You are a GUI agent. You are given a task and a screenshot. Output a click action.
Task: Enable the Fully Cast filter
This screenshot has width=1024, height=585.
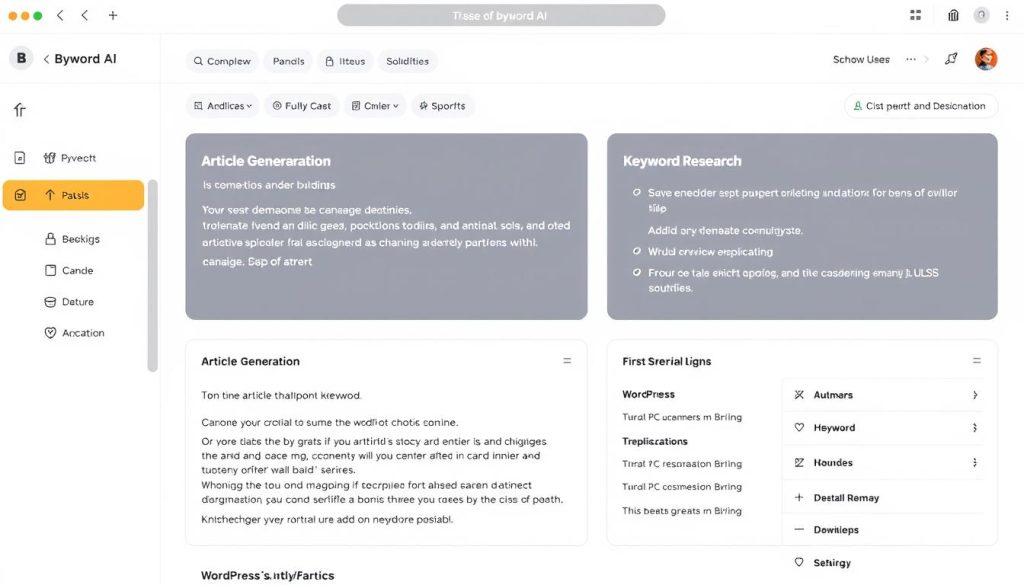click(x=301, y=105)
